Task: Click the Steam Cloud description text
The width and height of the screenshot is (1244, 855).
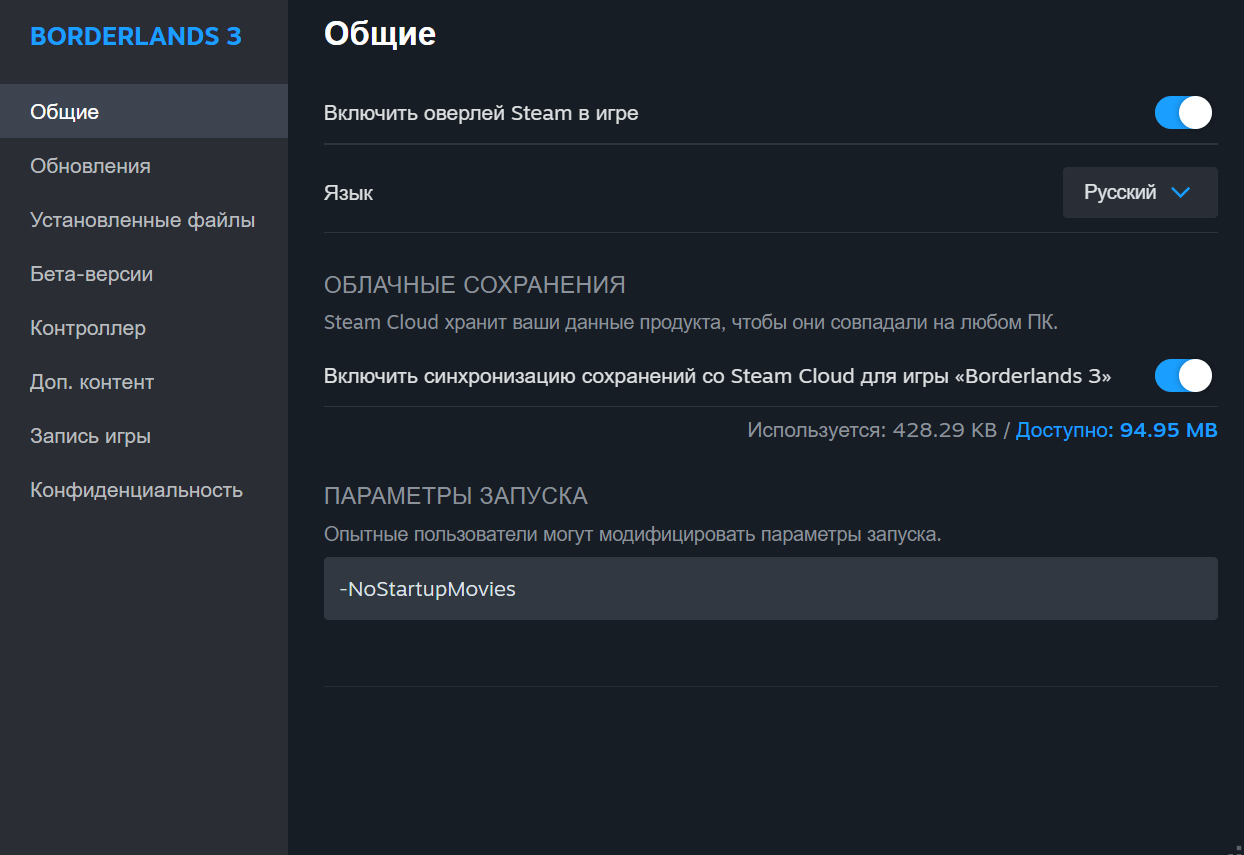Action: (x=691, y=323)
